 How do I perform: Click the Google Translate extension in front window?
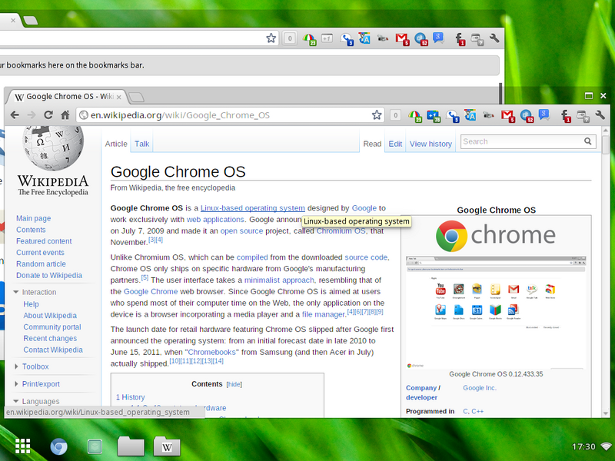(470, 115)
